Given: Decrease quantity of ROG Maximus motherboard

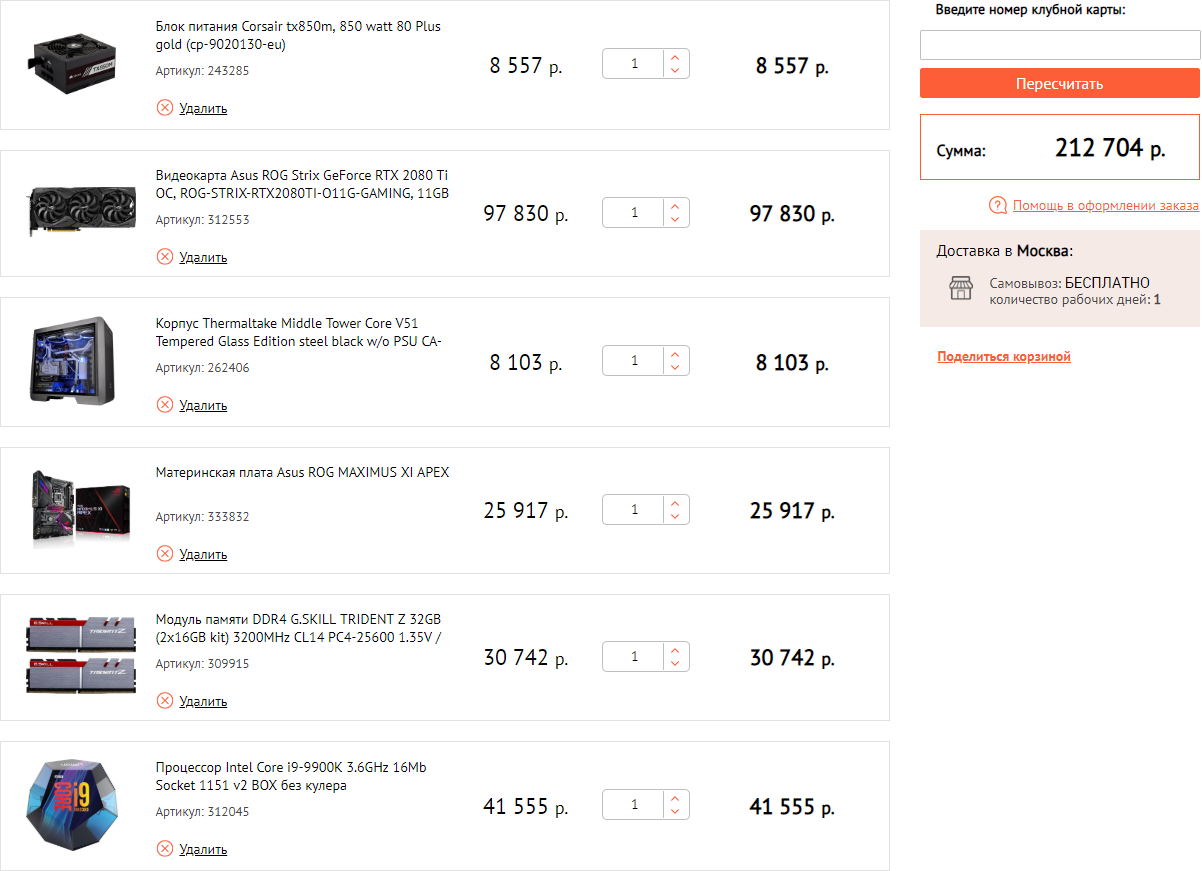Looking at the screenshot, I should tap(675, 516).
